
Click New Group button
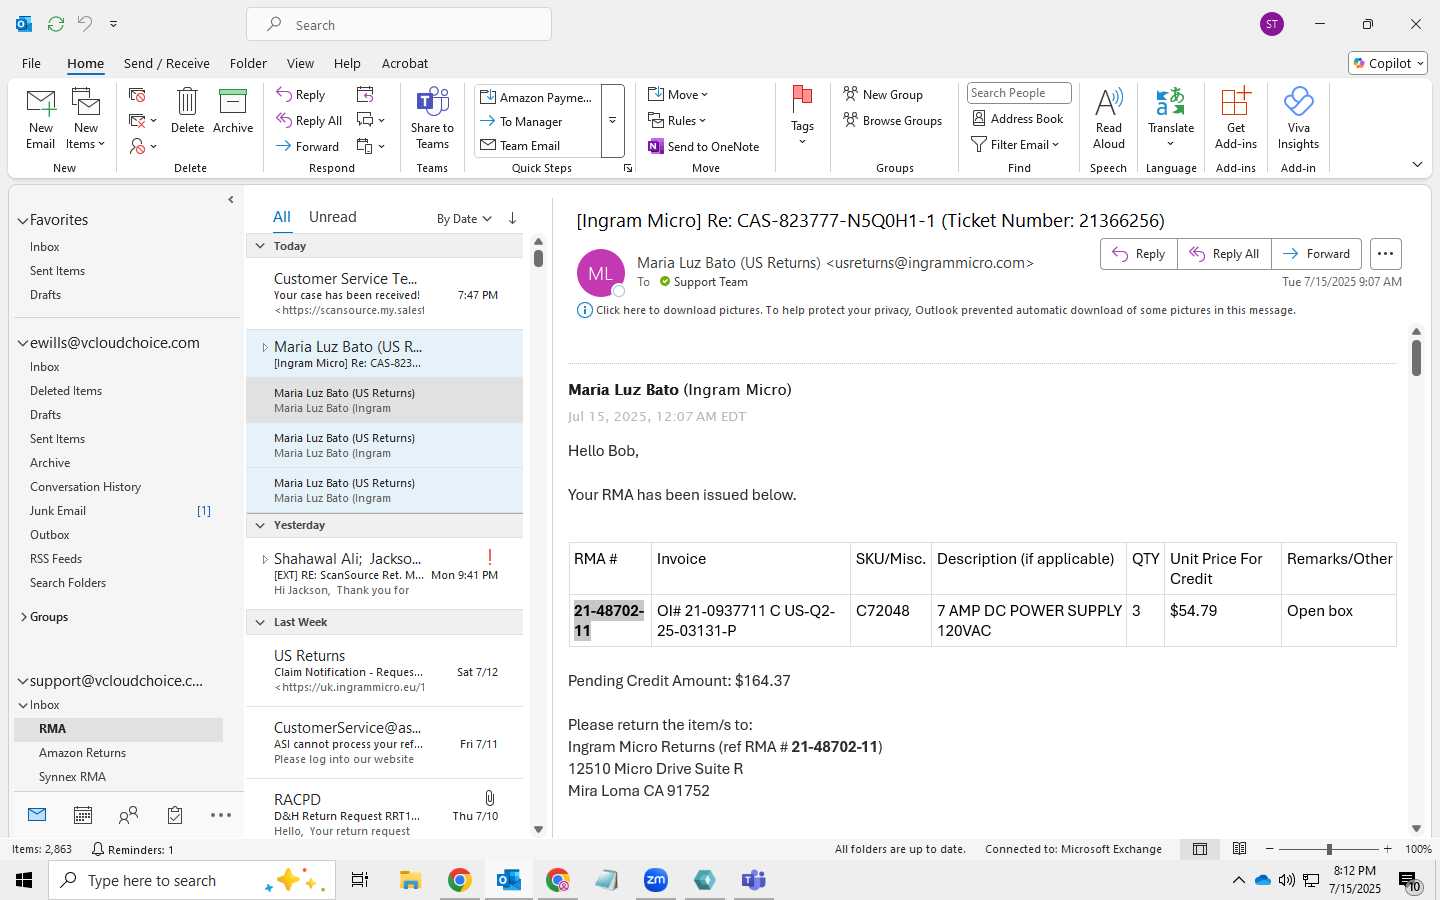coord(883,94)
